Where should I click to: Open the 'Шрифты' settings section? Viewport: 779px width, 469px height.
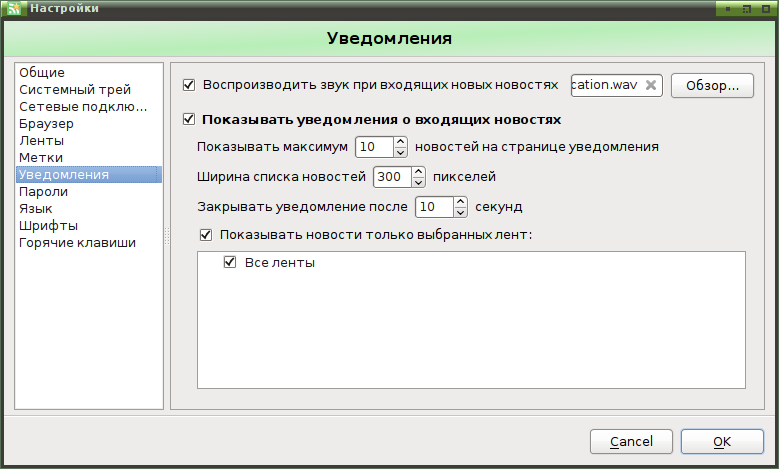[89, 226]
